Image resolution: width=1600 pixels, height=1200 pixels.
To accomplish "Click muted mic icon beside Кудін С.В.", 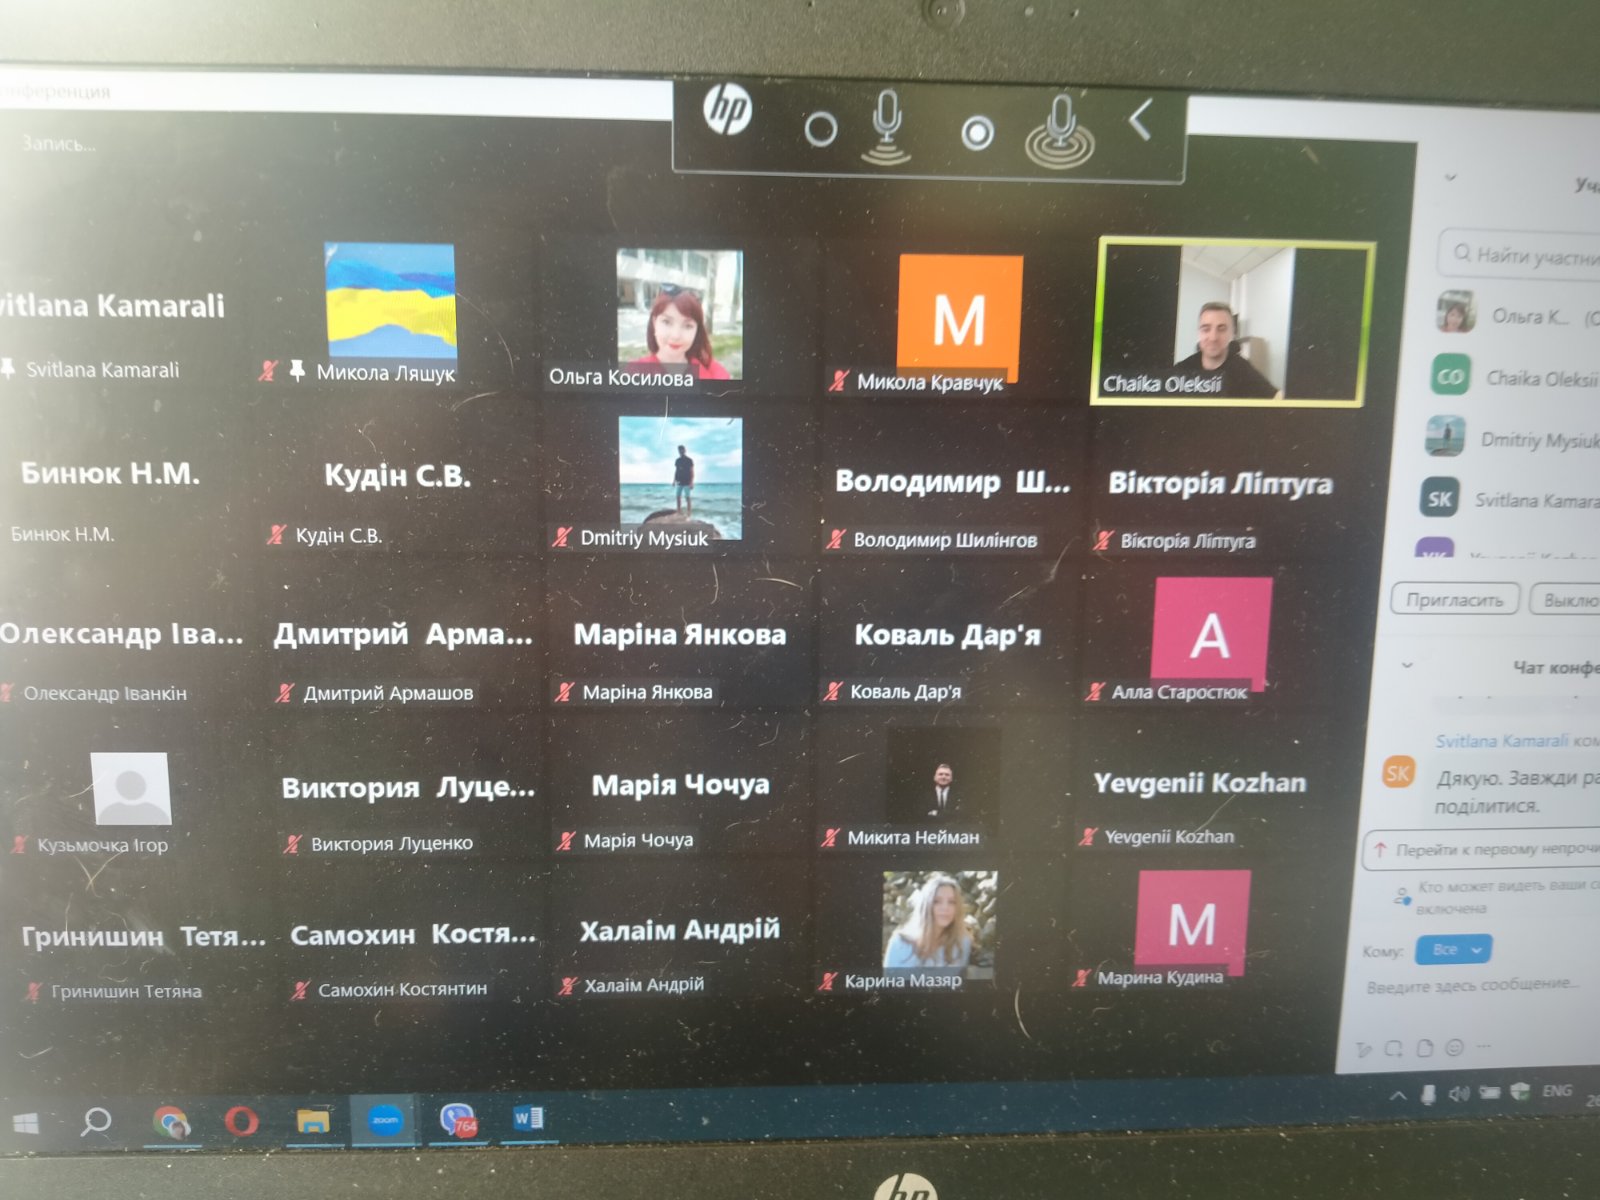I will (x=276, y=535).
